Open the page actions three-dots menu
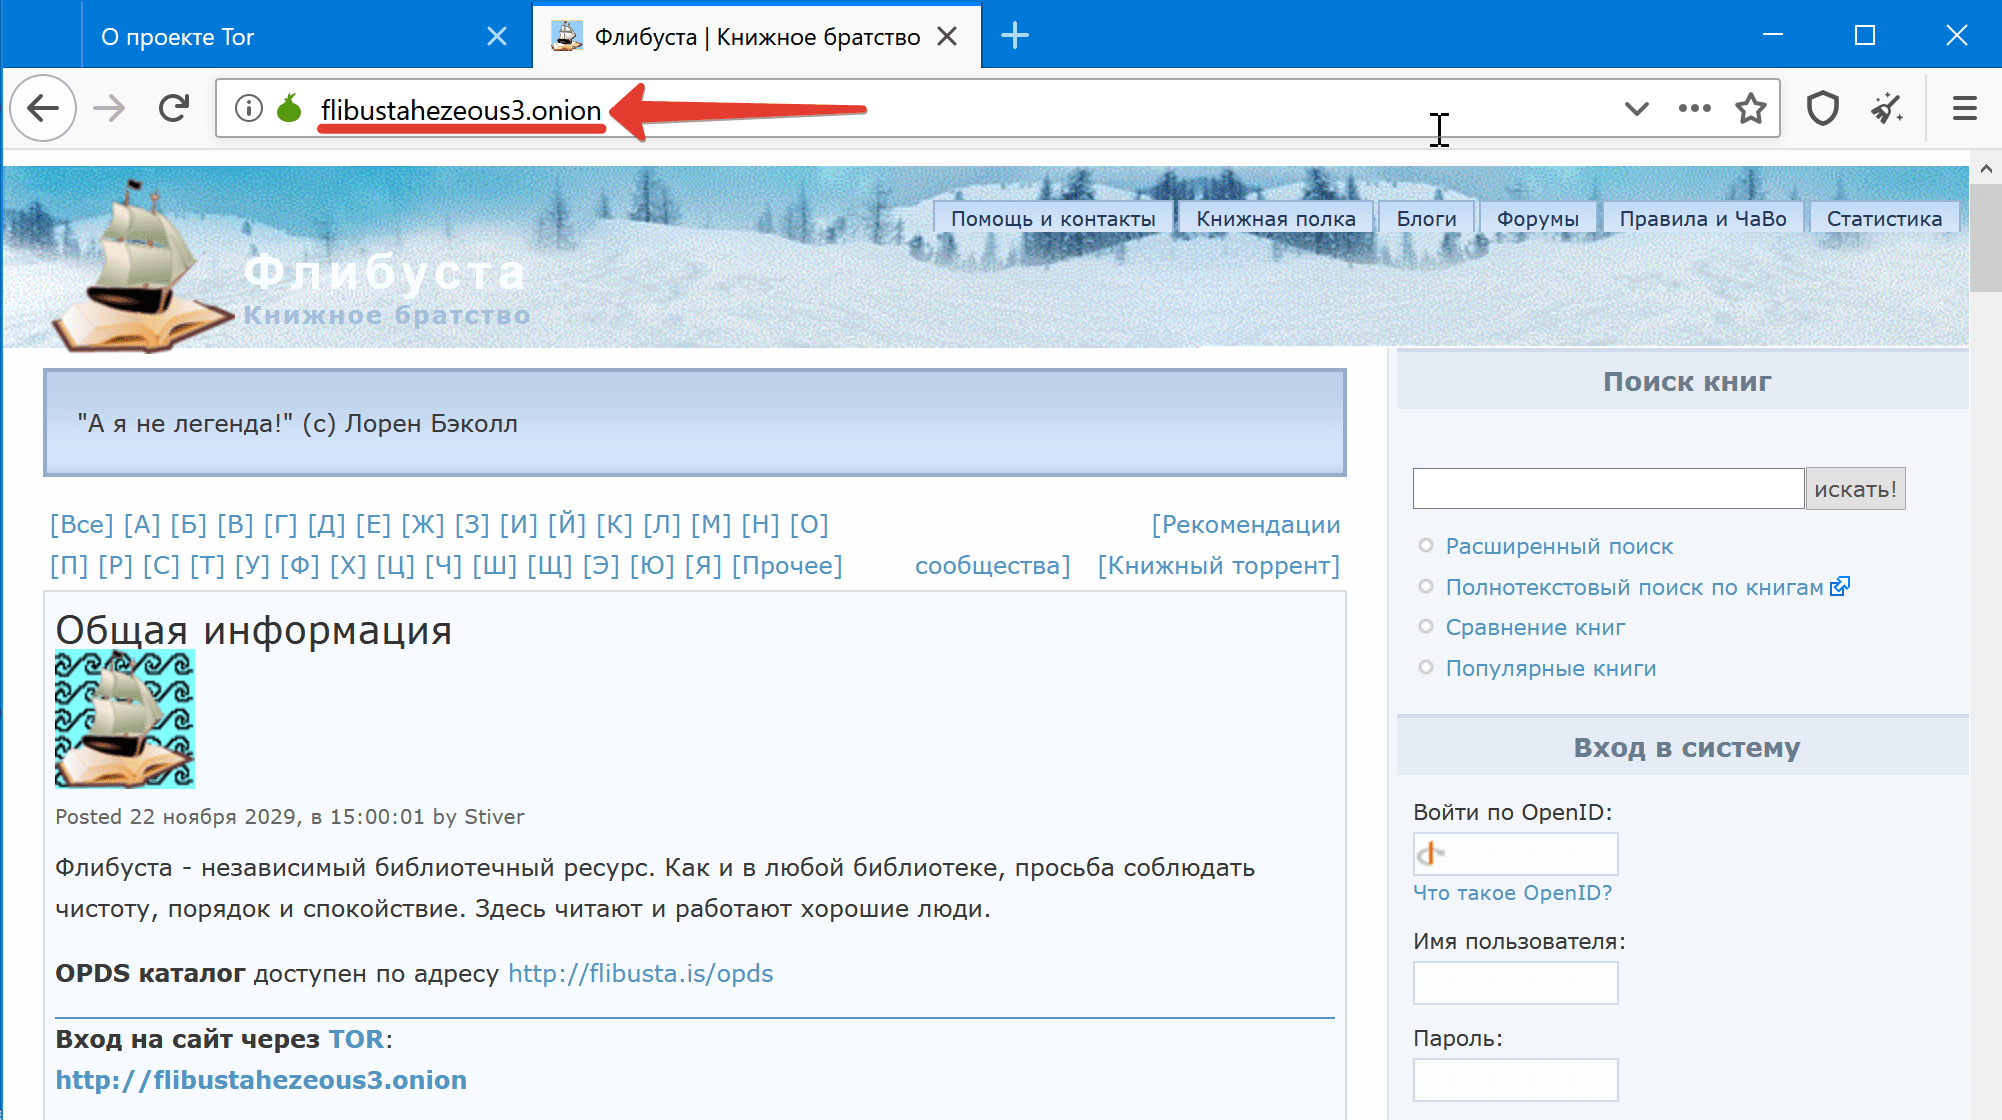This screenshot has width=2002, height=1120. pos(1694,108)
